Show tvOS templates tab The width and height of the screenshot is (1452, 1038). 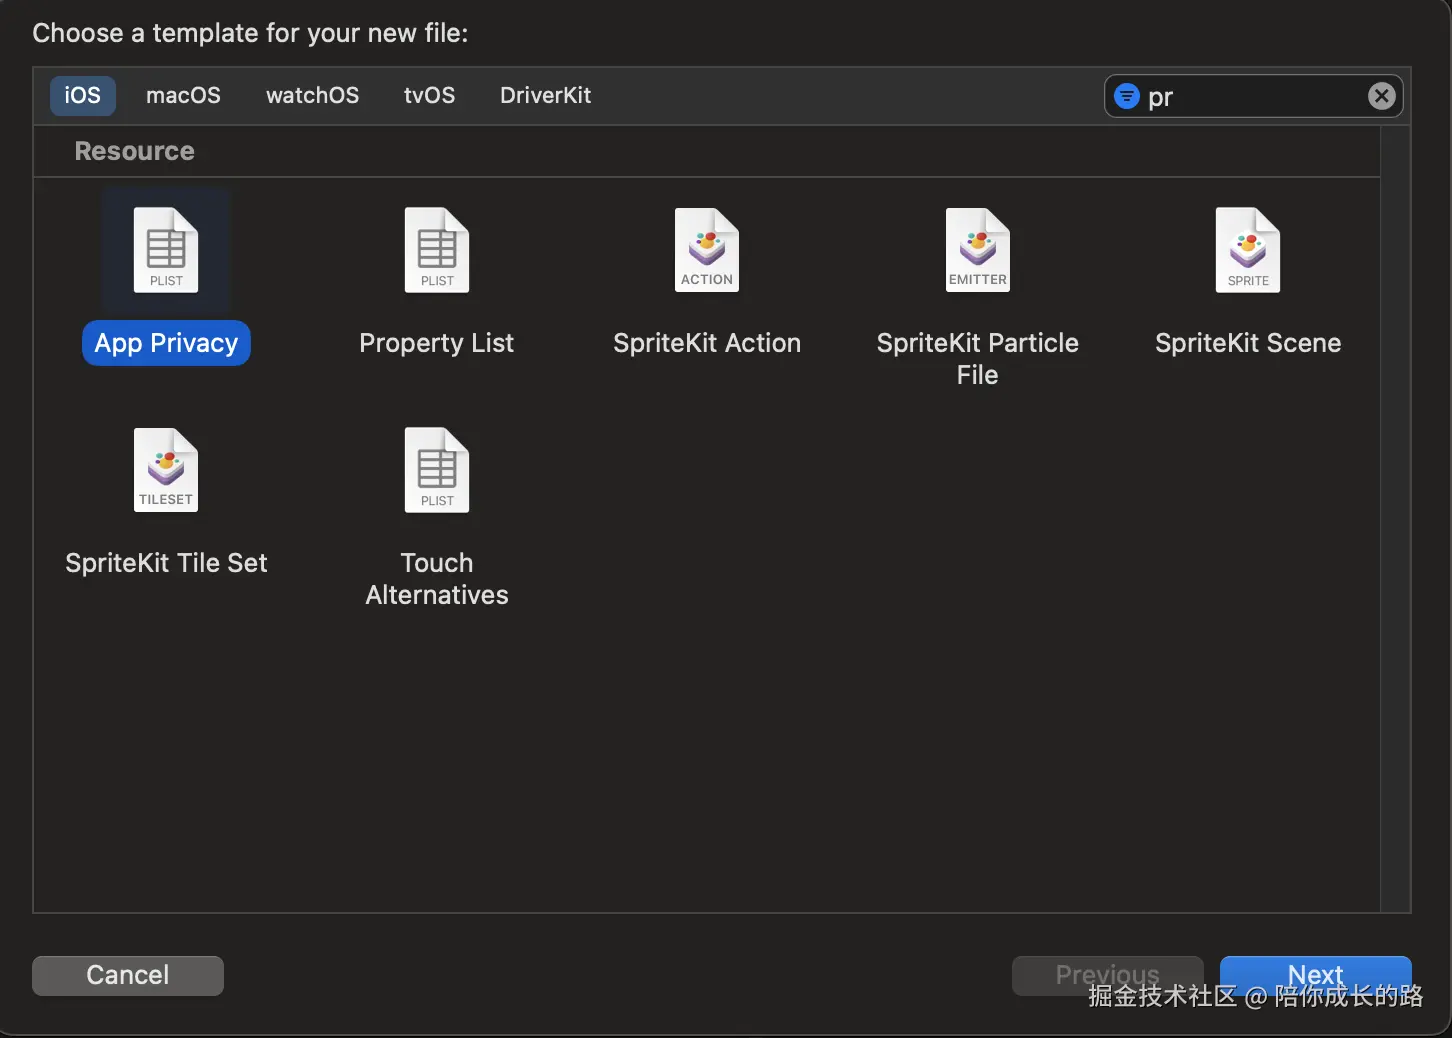coord(429,96)
